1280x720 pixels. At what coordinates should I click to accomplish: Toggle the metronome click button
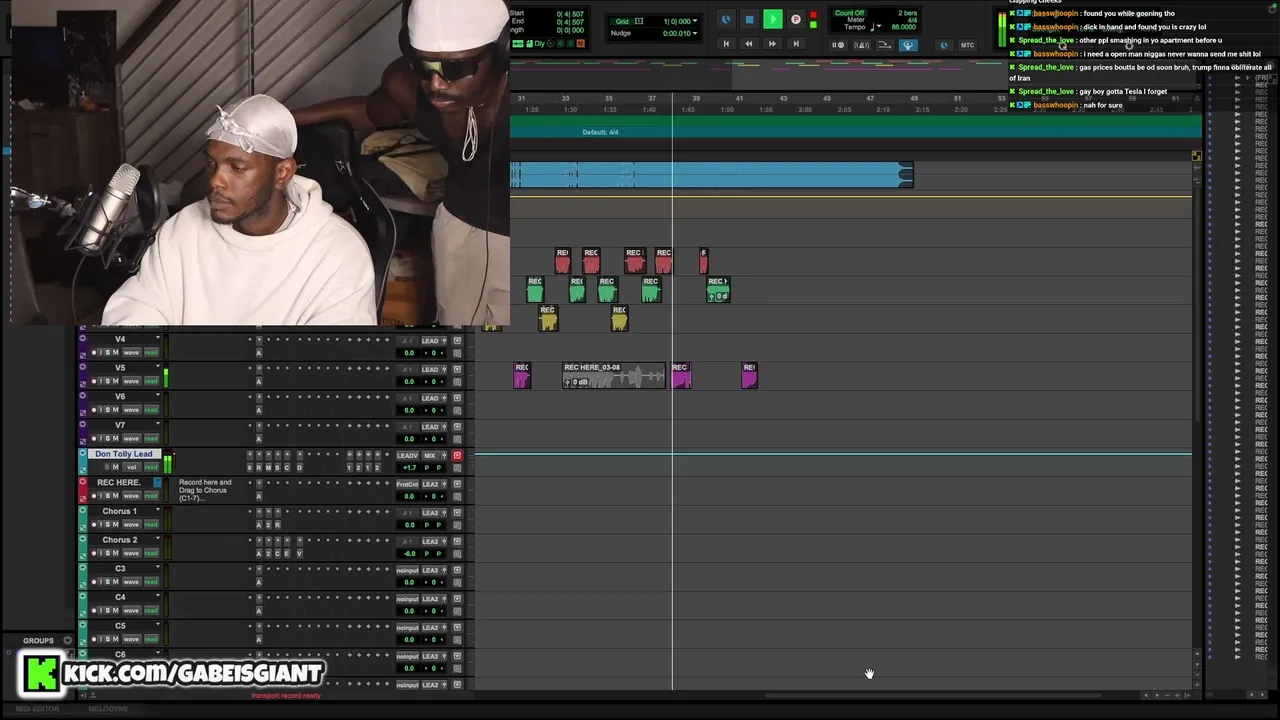pyautogui.click(x=861, y=45)
